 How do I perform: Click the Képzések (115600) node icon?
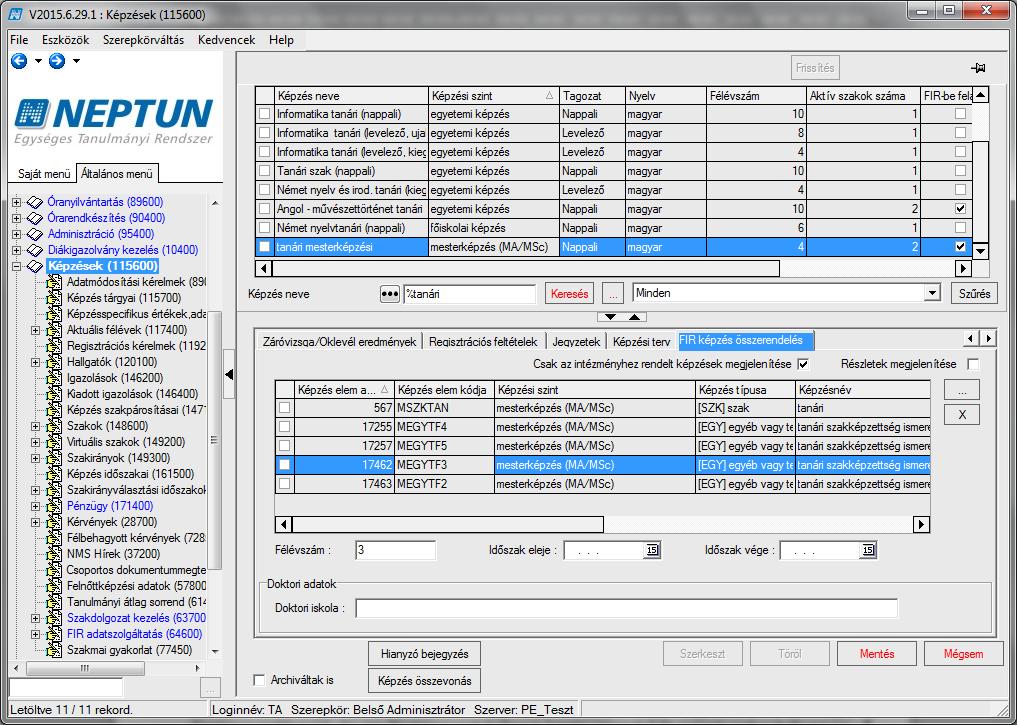click(x=35, y=267)
